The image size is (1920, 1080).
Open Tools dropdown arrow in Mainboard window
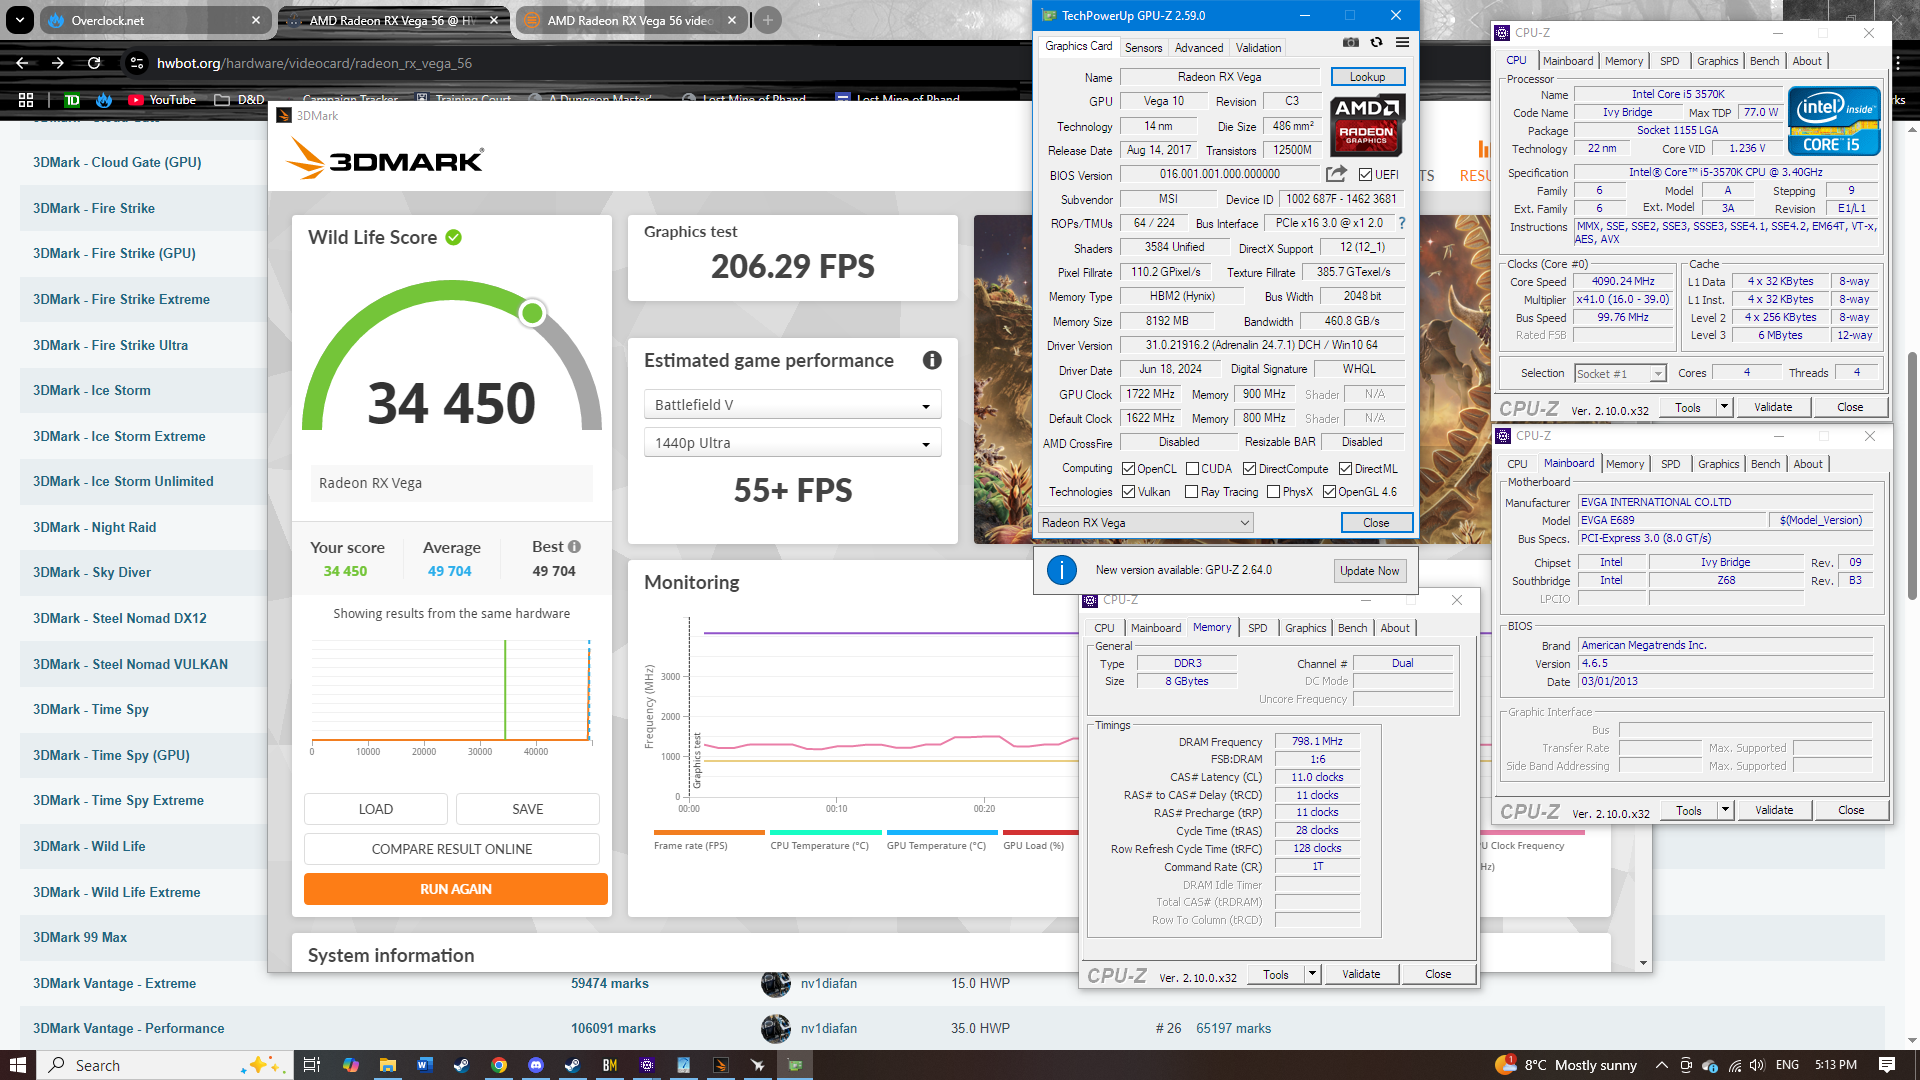(1725, 810)
